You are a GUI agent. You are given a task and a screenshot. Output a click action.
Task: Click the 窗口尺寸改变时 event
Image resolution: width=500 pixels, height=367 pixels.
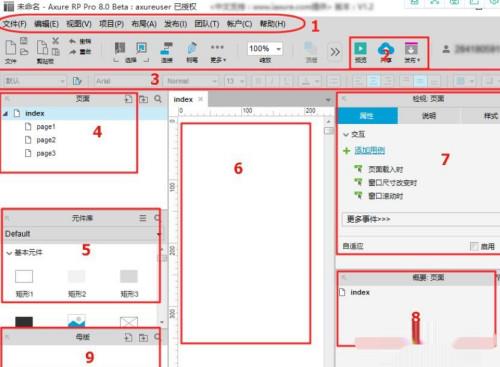coord(392,183)
